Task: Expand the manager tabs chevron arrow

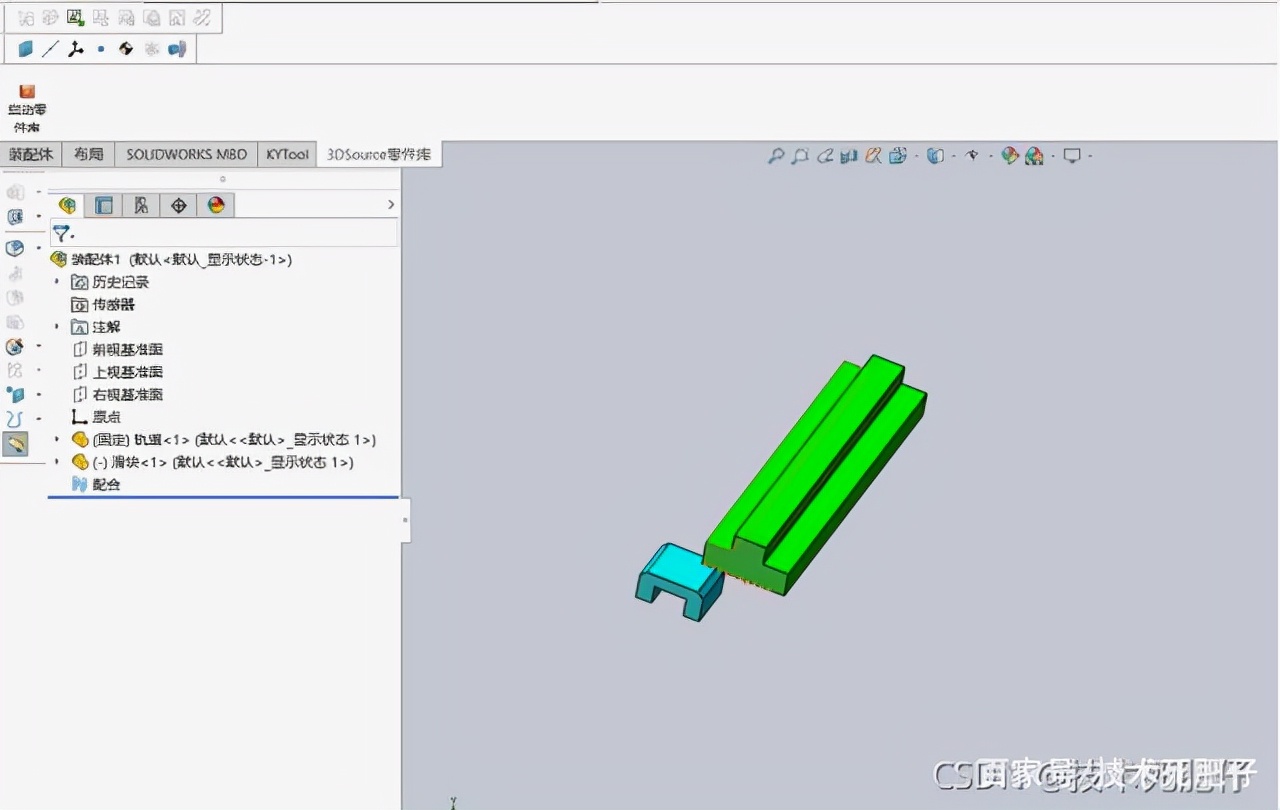Action: (x=391, y=205)
